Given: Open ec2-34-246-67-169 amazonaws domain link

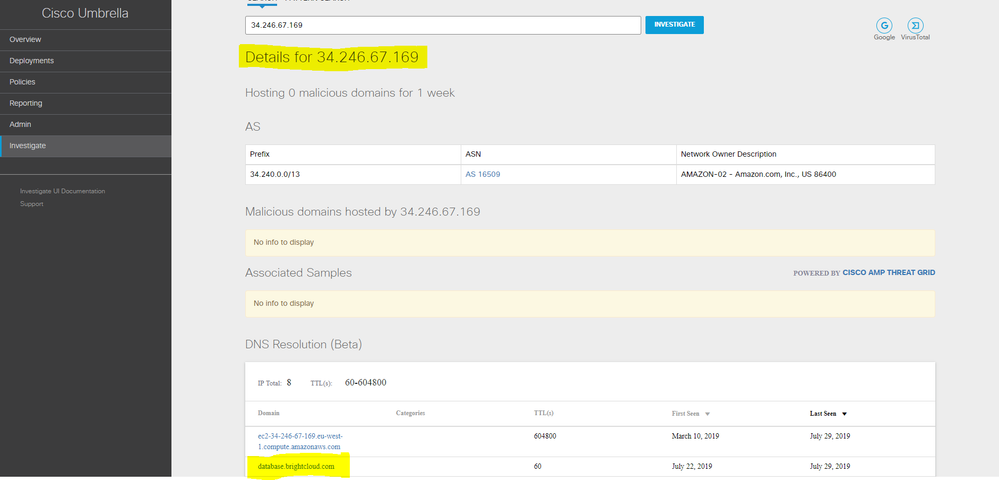Looking at the screenshot, I should coord(300,441).
